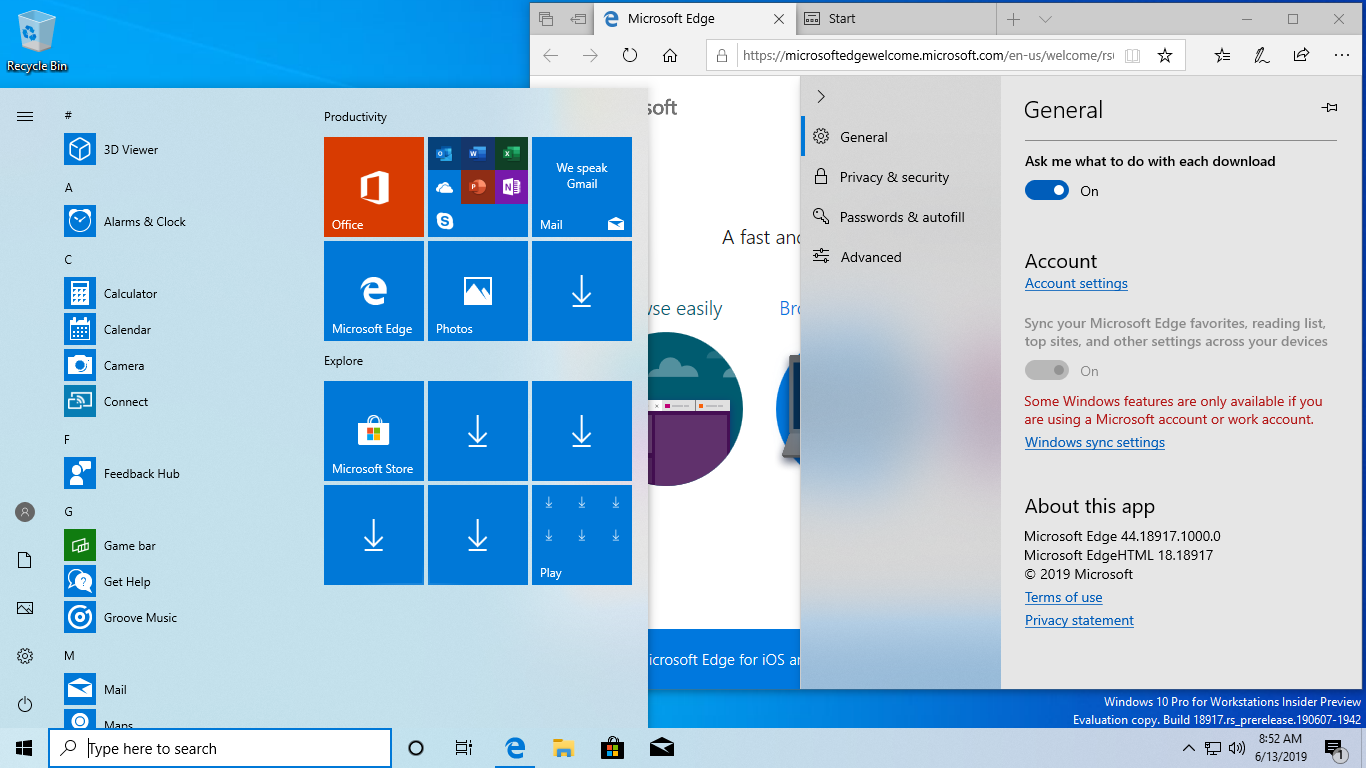
Task: Open Settings gear in Start sidebar
Action: click(25, 656)
